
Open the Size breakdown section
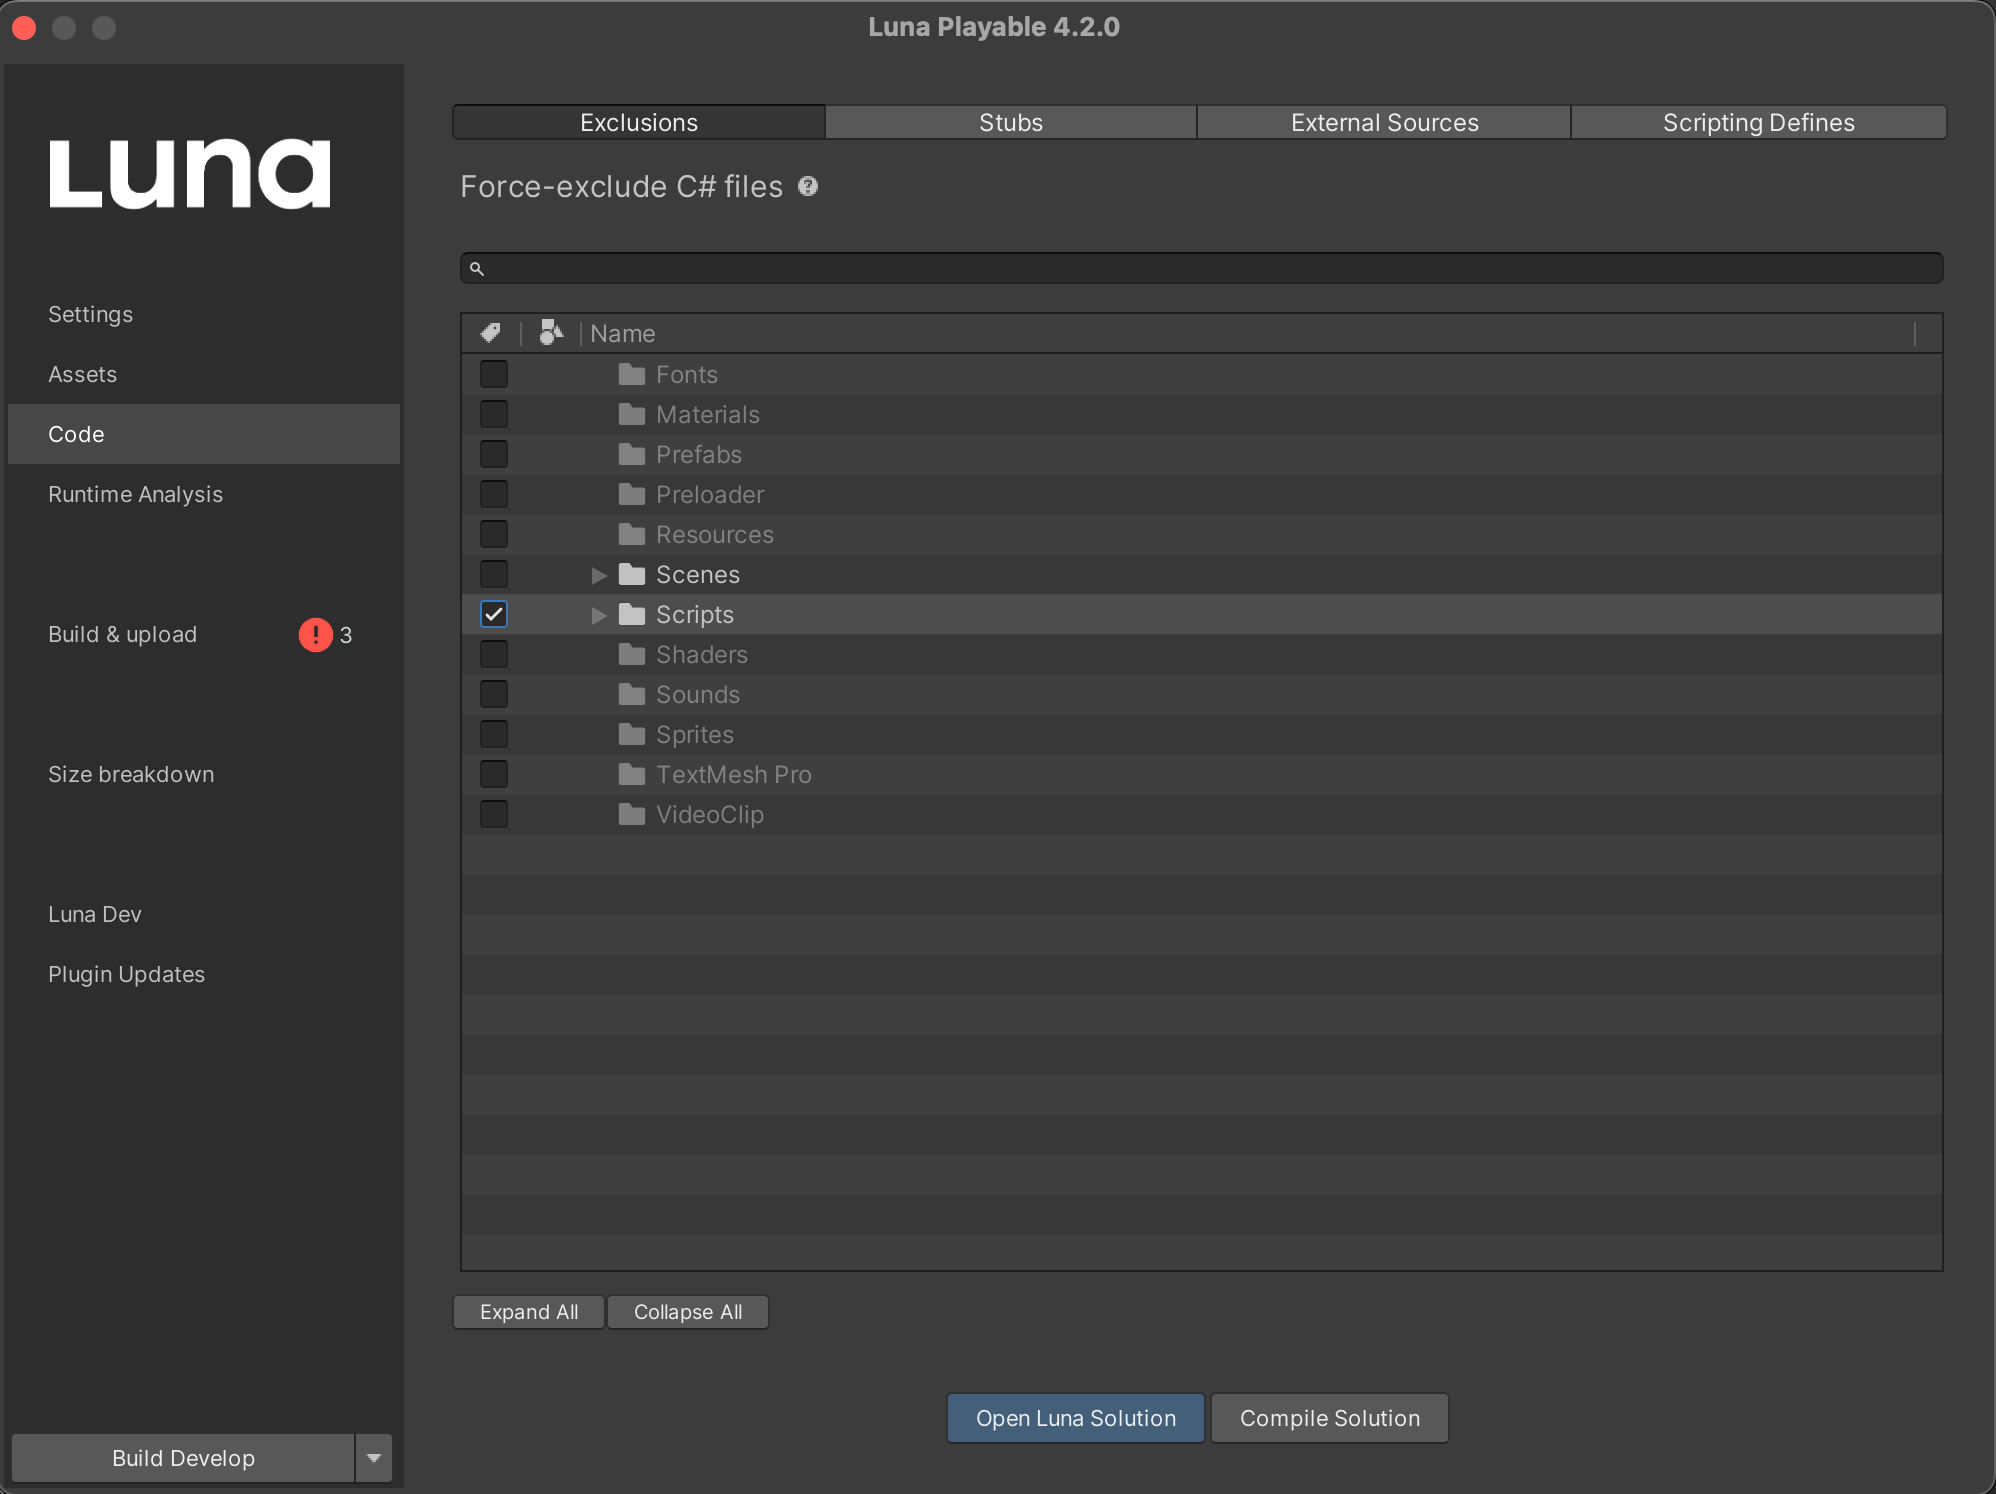point(204,774)
